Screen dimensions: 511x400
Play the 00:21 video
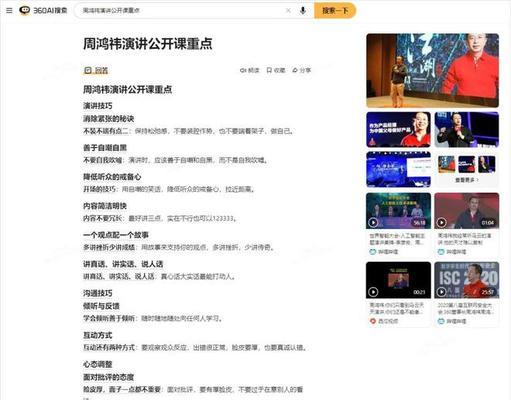(398, 280)
